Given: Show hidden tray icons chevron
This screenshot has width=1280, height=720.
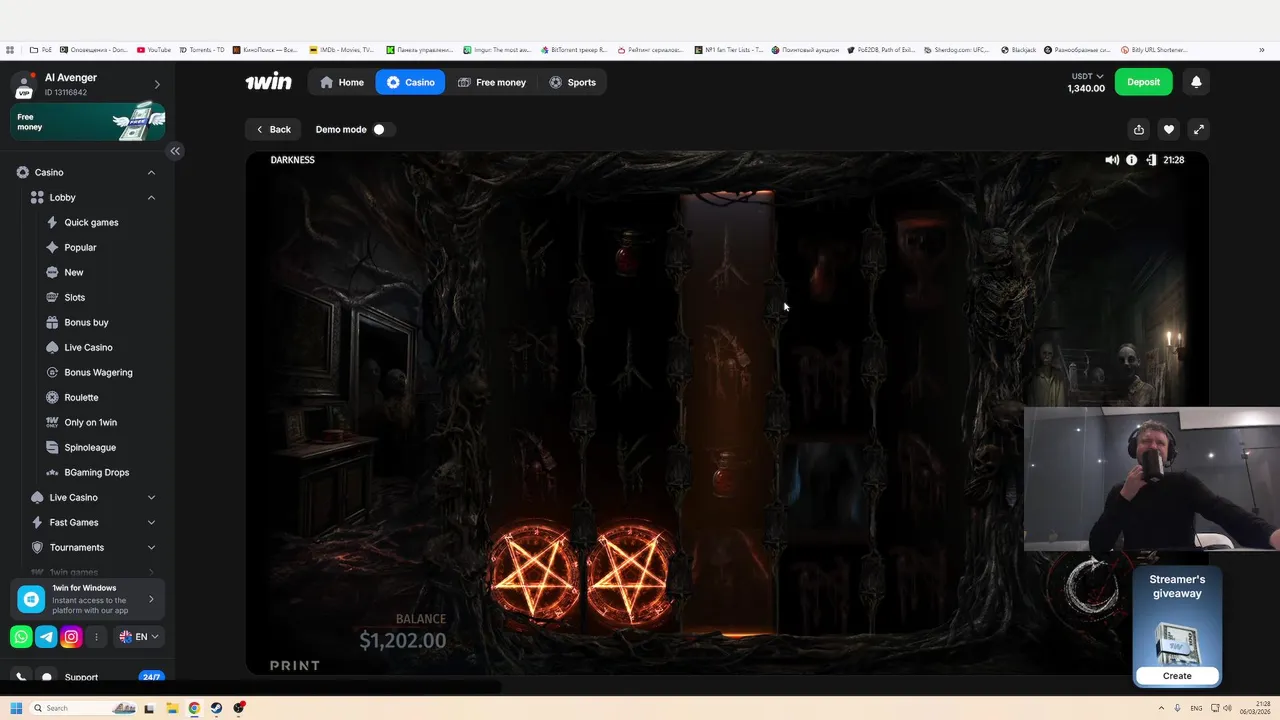Looking at the screenshot, I should point(1161,708).
